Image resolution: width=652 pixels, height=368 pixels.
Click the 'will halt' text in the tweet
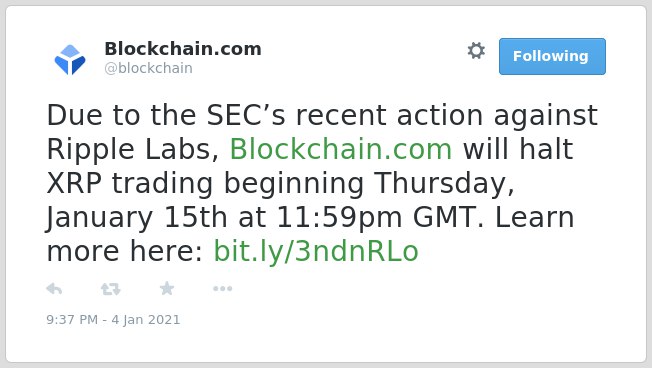(518, 149)
